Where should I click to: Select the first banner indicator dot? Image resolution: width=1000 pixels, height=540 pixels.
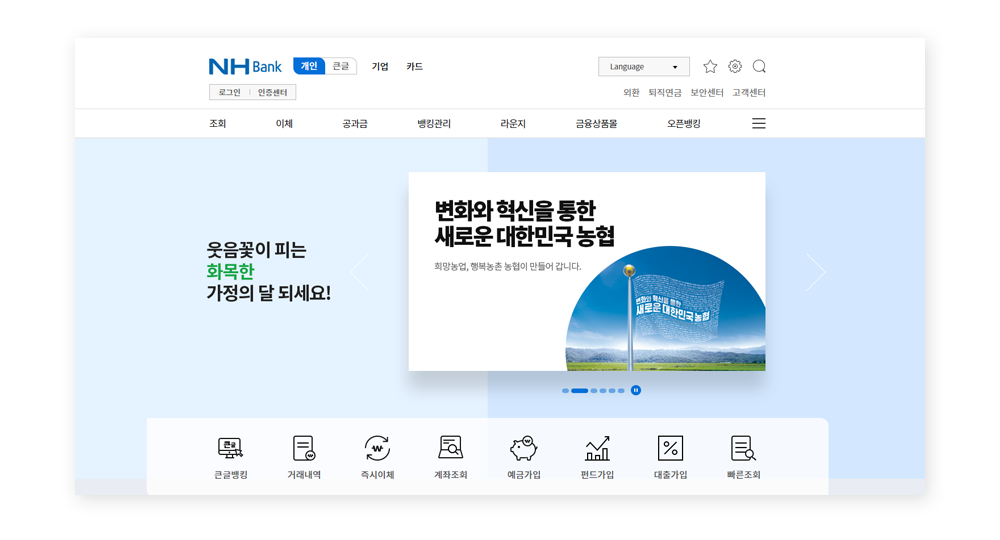coord(565,391)
